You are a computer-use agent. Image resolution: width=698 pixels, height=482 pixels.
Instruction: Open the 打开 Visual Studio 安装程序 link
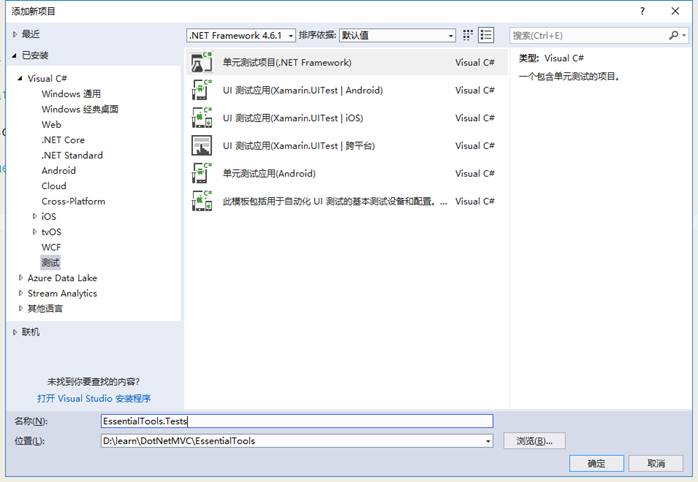coord(94,398)
